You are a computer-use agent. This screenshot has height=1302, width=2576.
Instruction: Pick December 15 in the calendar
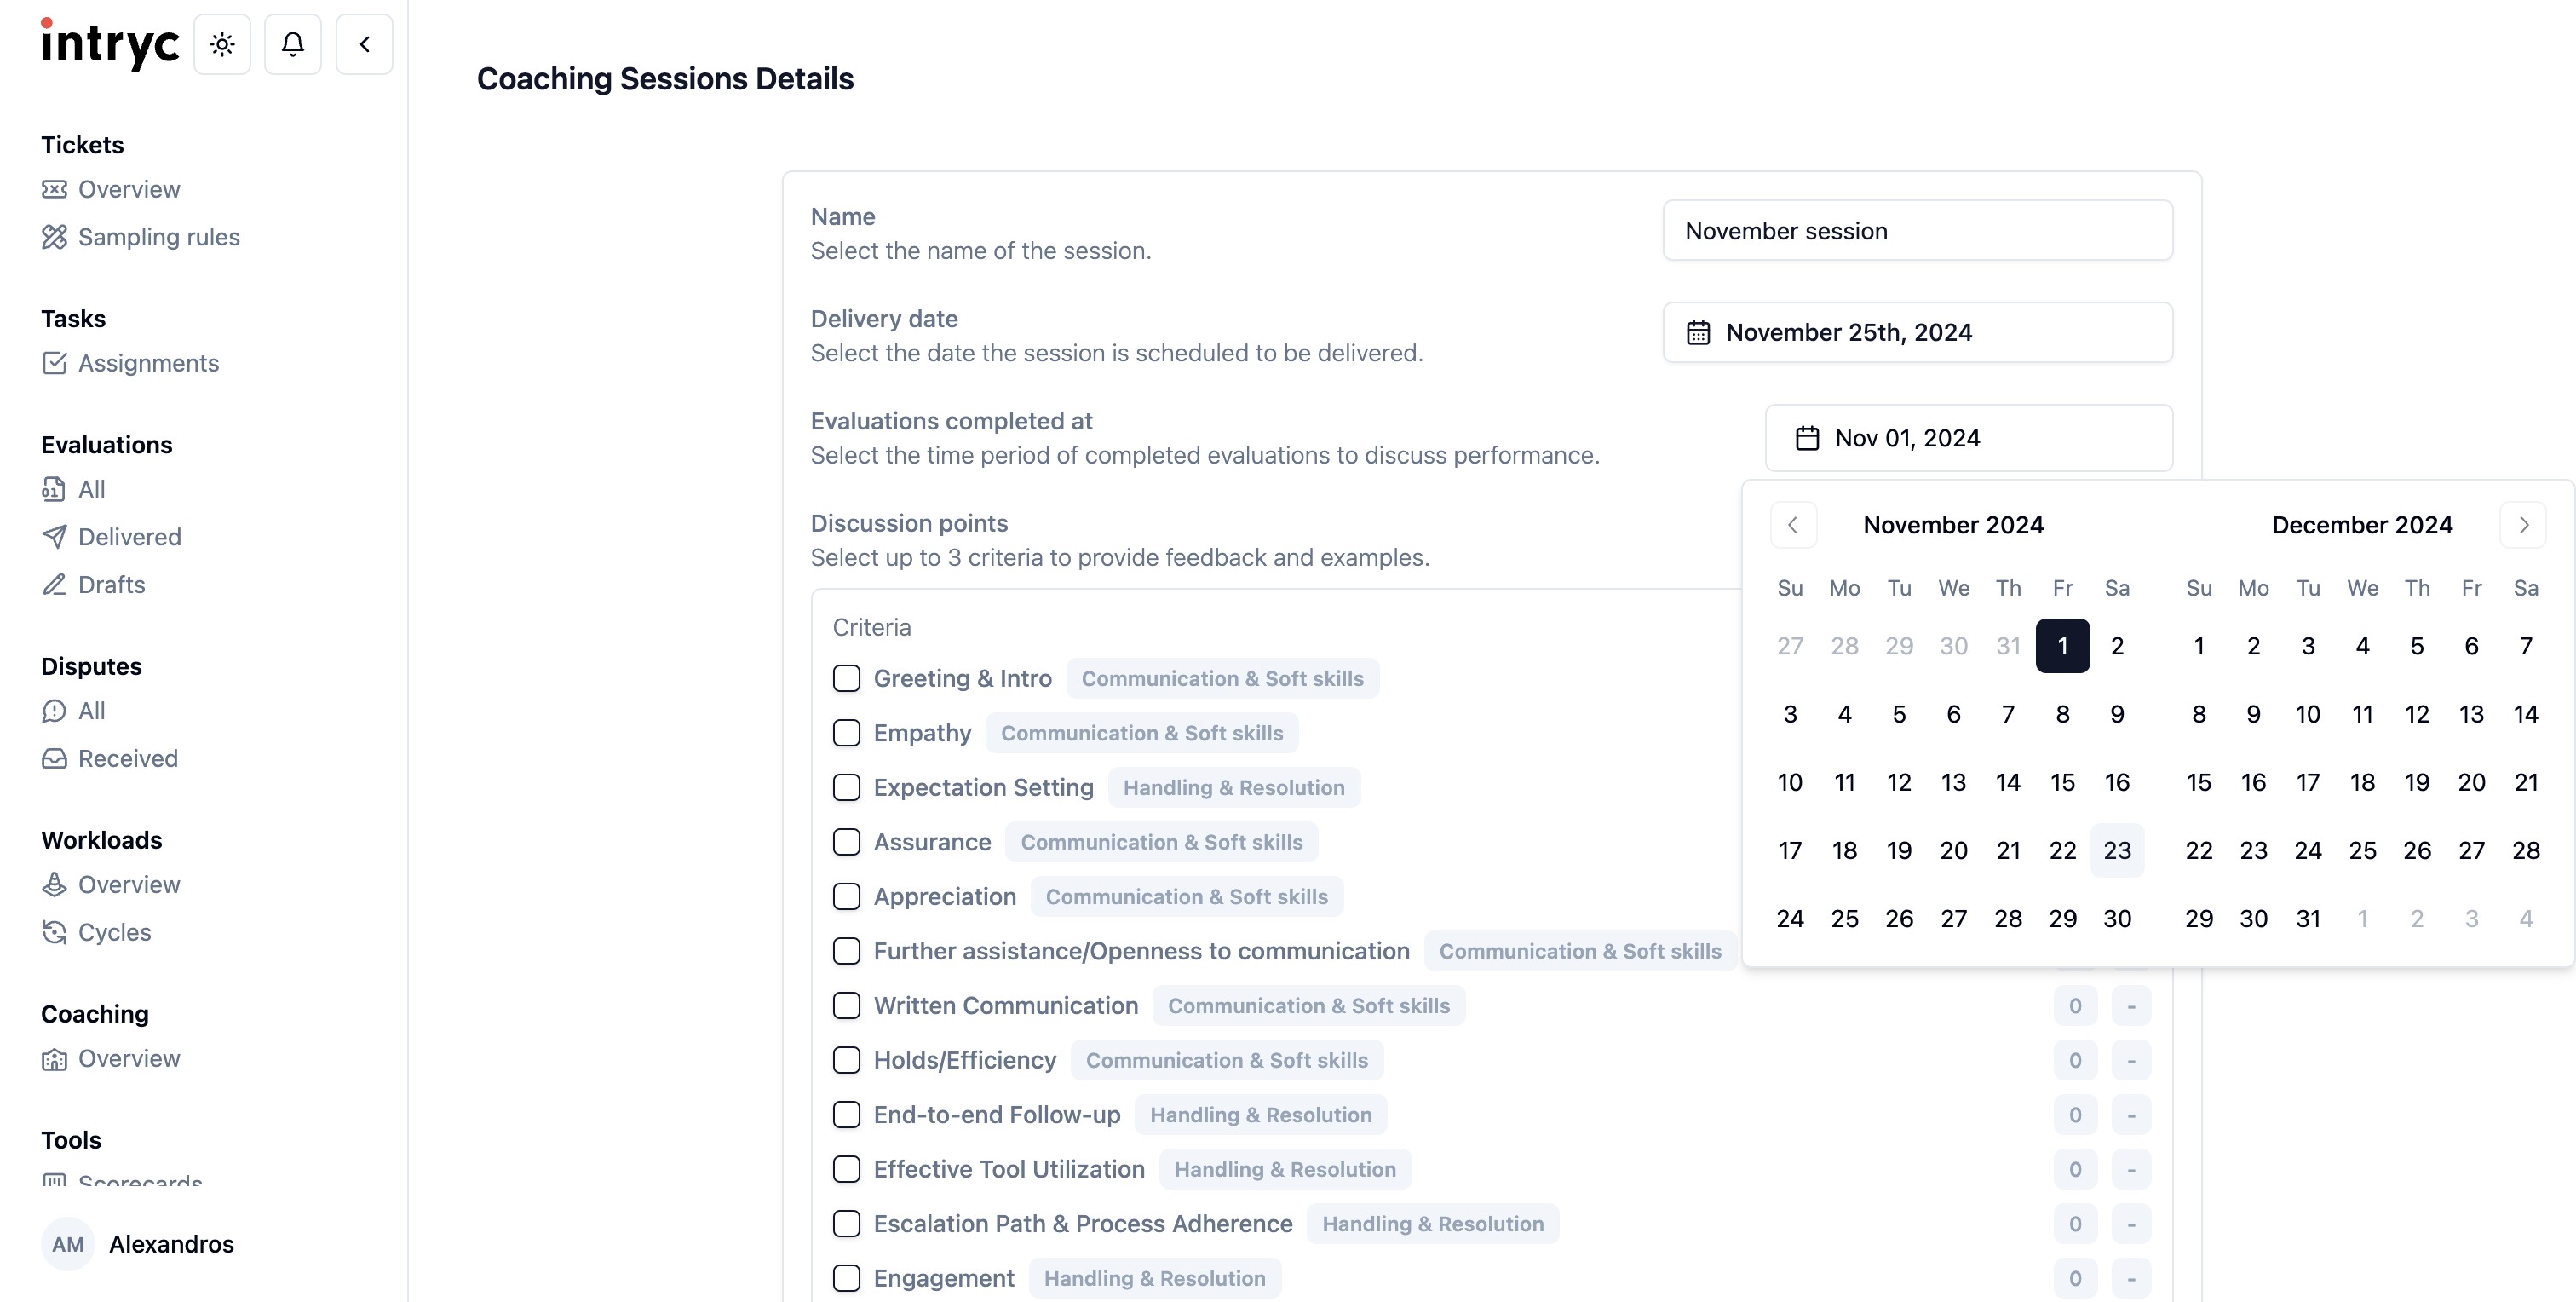[2198, 783]
